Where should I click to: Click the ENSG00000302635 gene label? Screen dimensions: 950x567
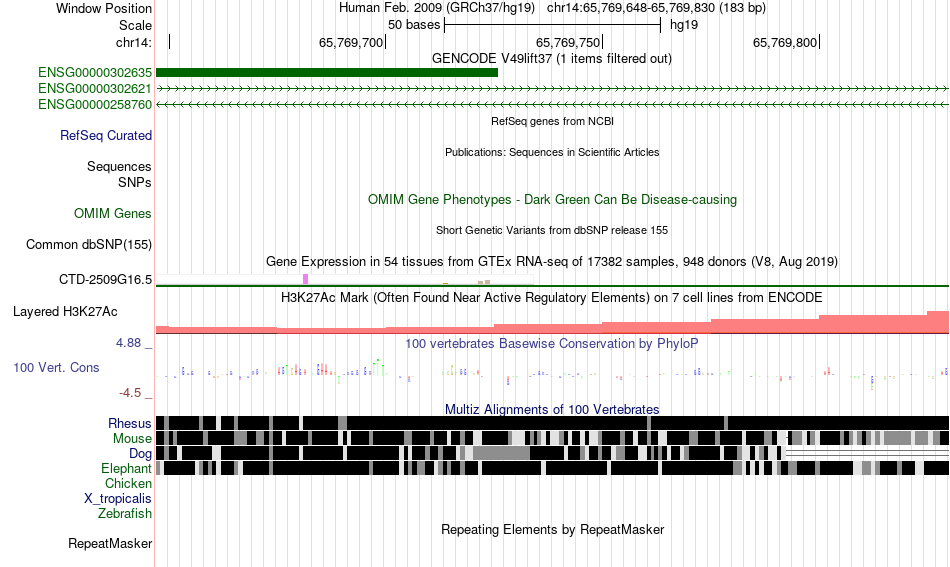pyautogui.click(x=95, y=73)
